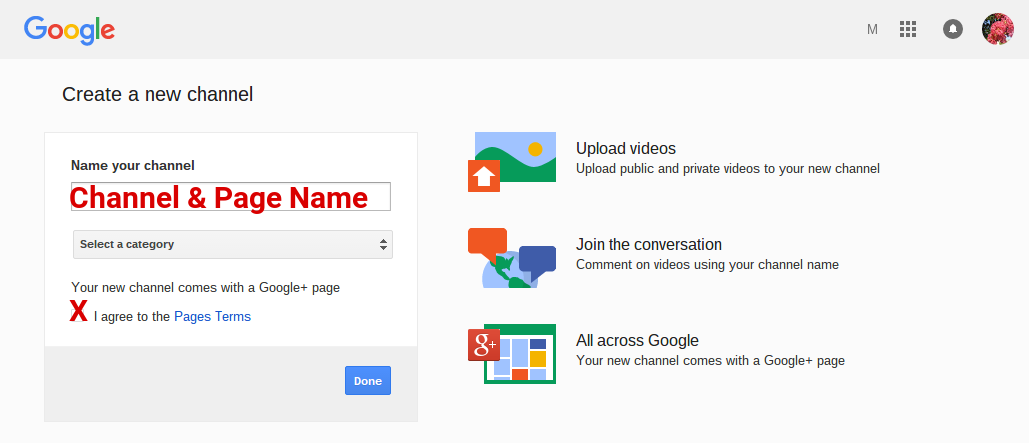Click the Done button
The image size is (1029, 443).
368,381
